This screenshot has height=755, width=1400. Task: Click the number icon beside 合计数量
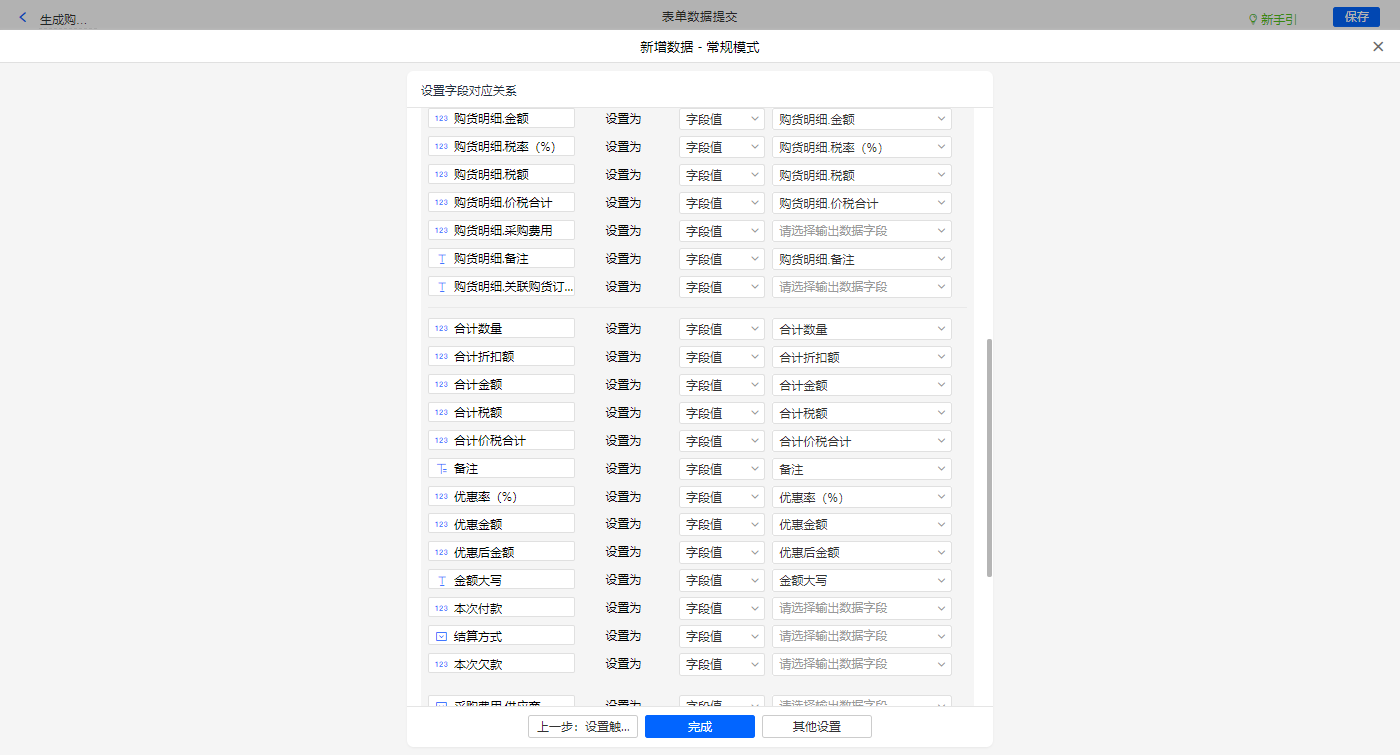point(441,329)
